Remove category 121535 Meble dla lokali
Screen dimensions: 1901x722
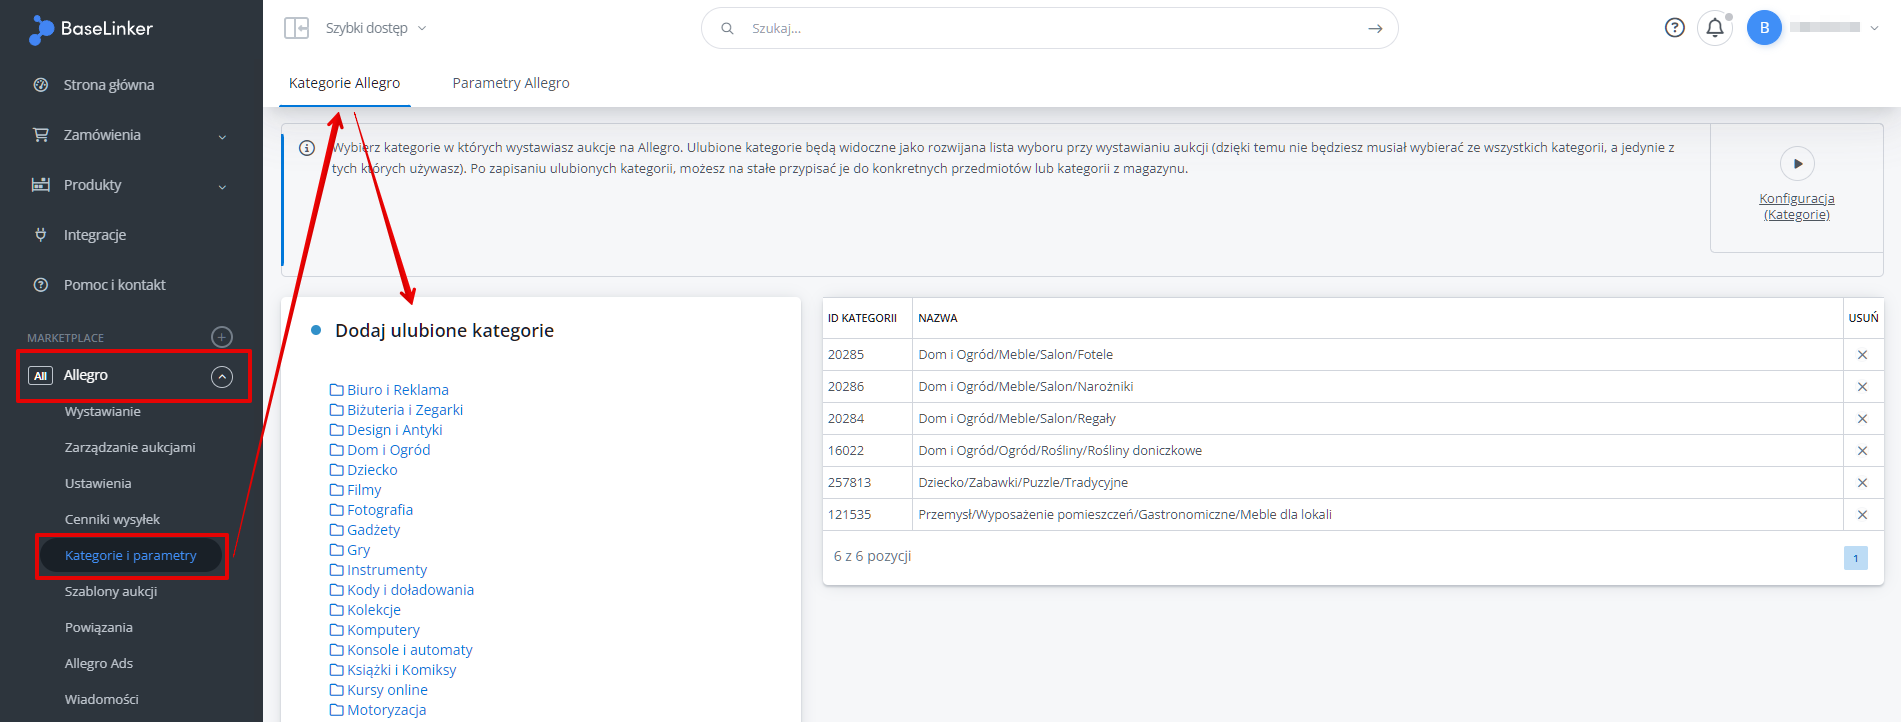(x=1862, y=515)
